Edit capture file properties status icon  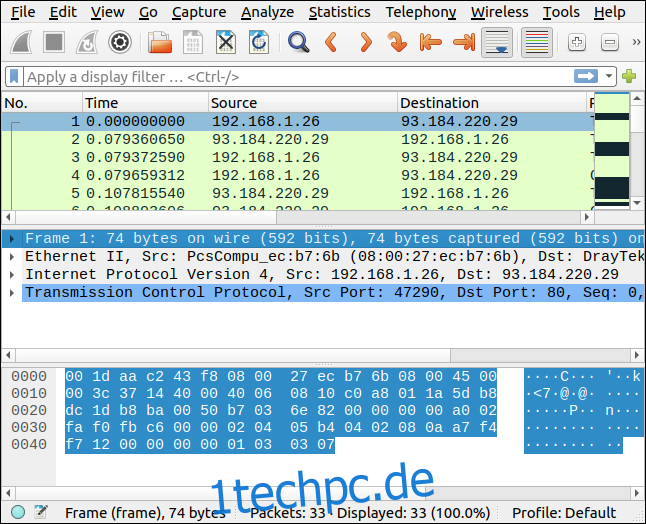point(41,512)
